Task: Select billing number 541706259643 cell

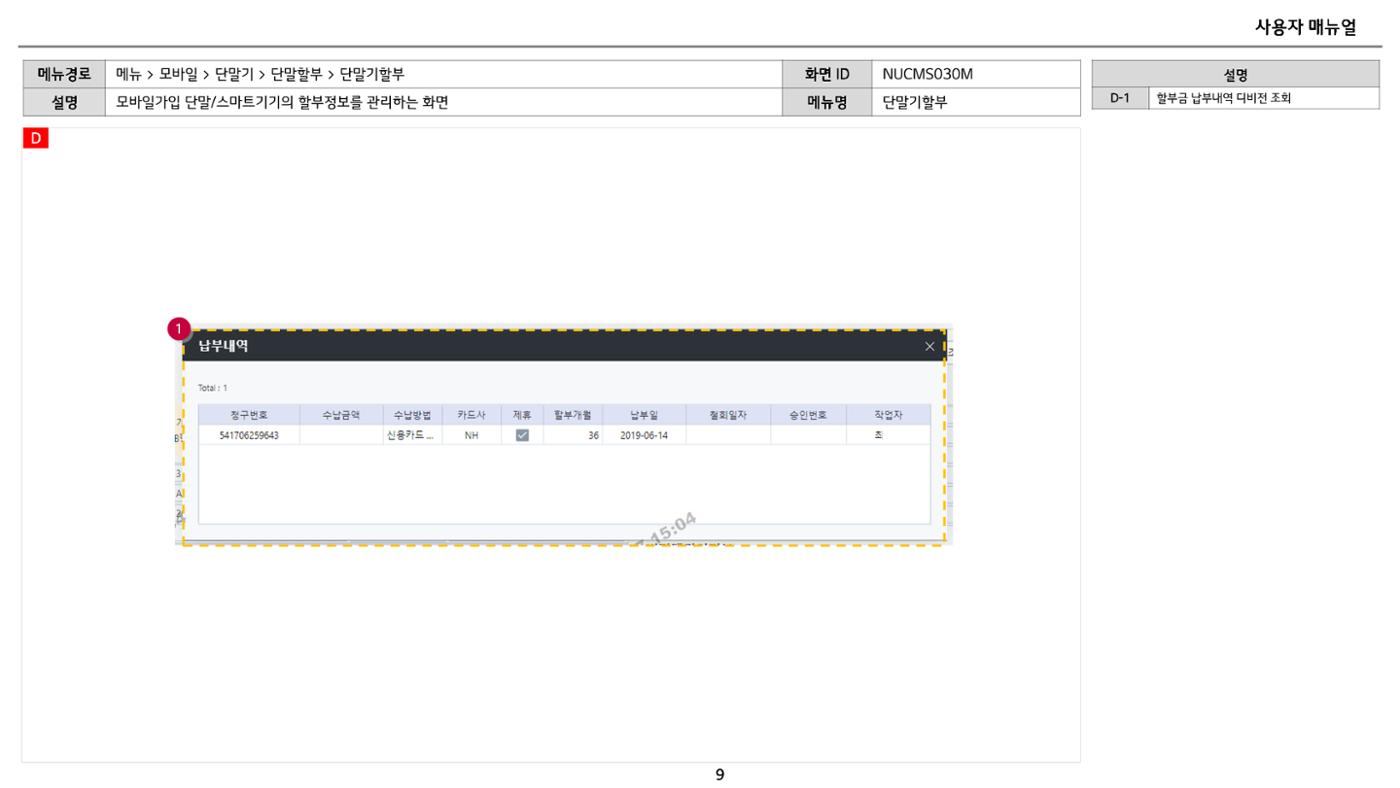Action: [249, 435]
